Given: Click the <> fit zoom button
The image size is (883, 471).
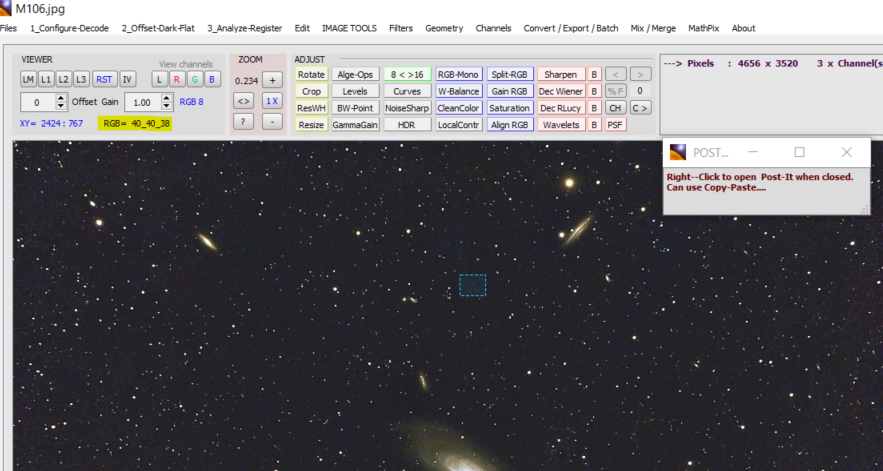Looking at the screenshot, I should [x=243, y=101].
